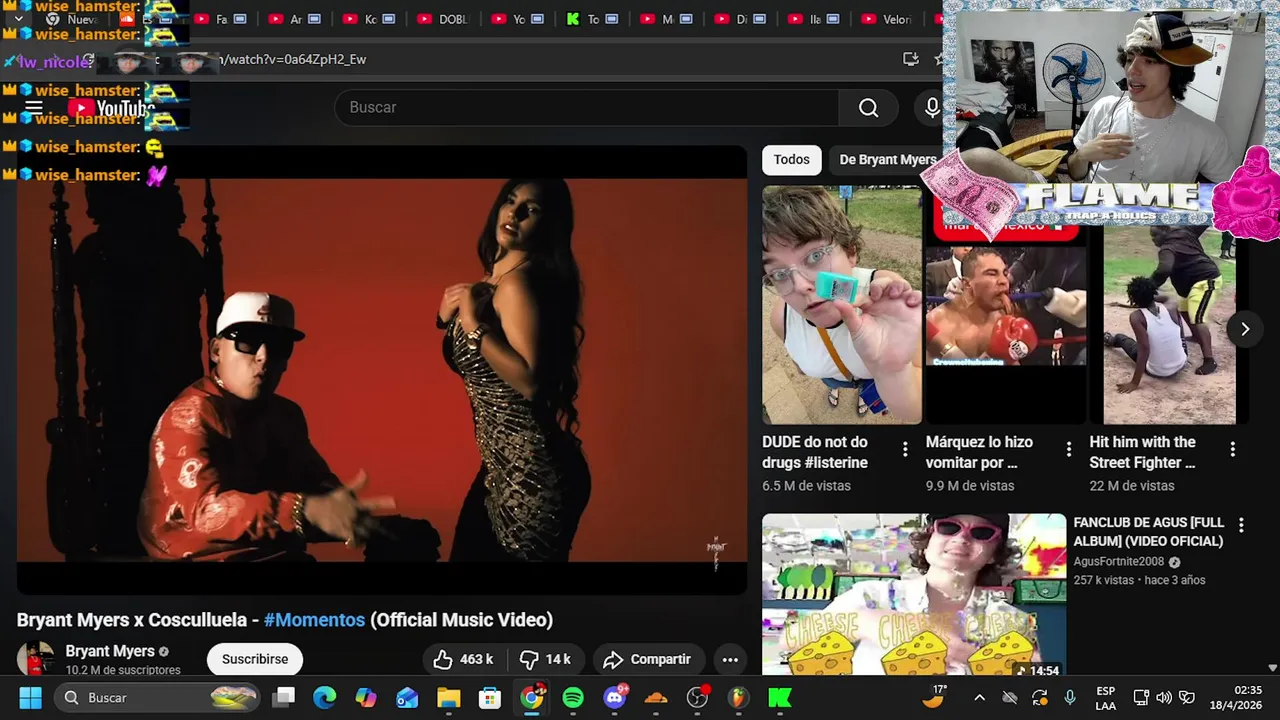Click the '6.5 M de vistas' text

tap(806, 486)
